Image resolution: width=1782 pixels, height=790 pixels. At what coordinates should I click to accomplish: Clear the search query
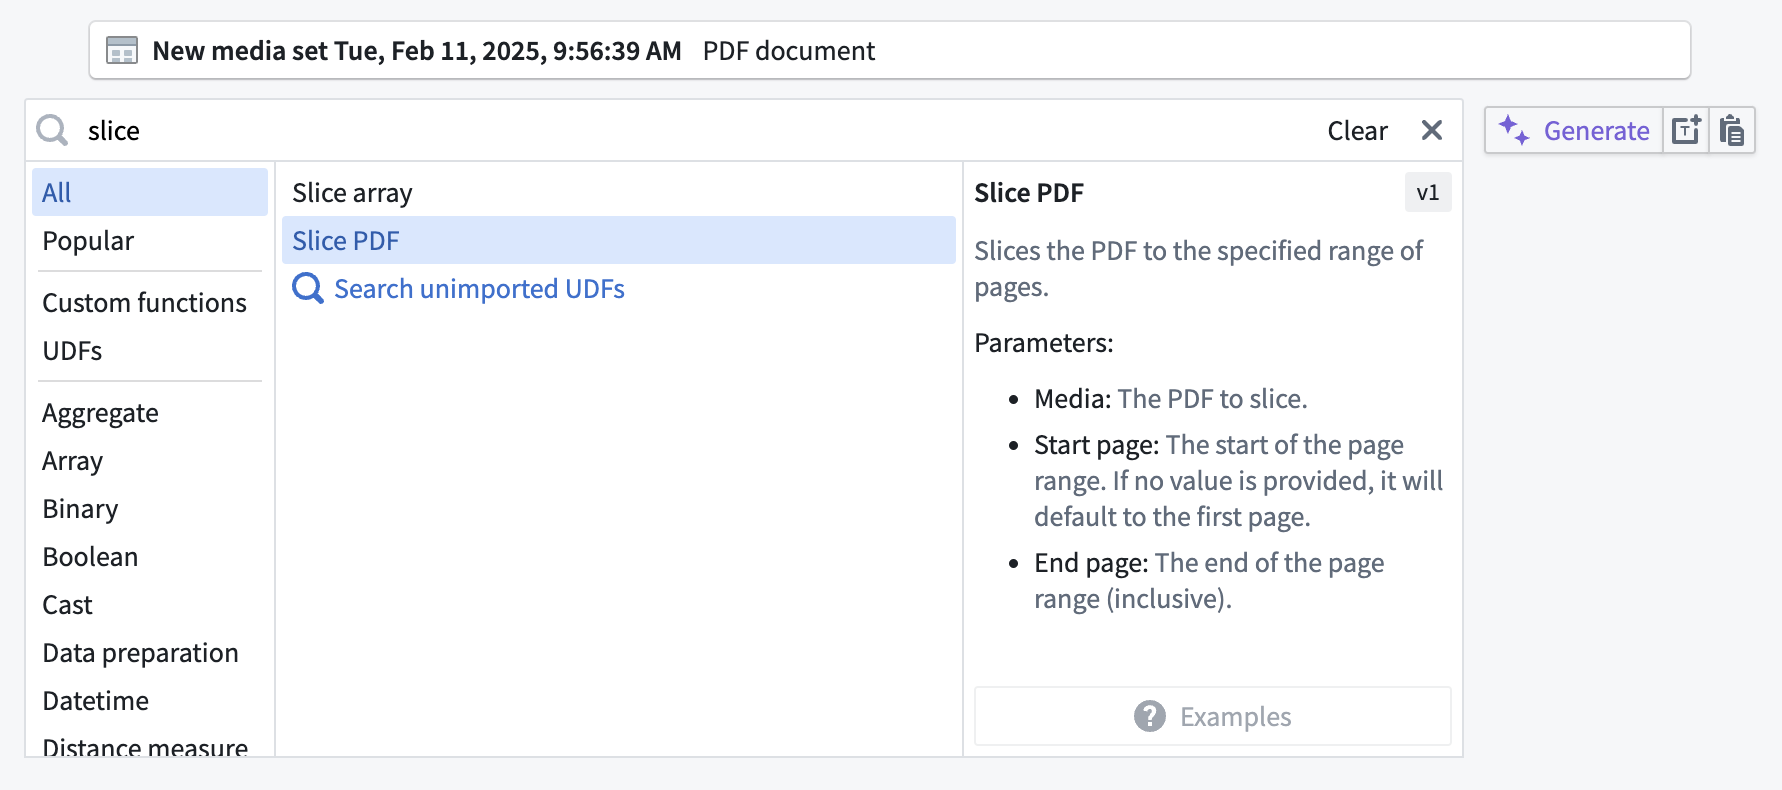pos(1356,131)
